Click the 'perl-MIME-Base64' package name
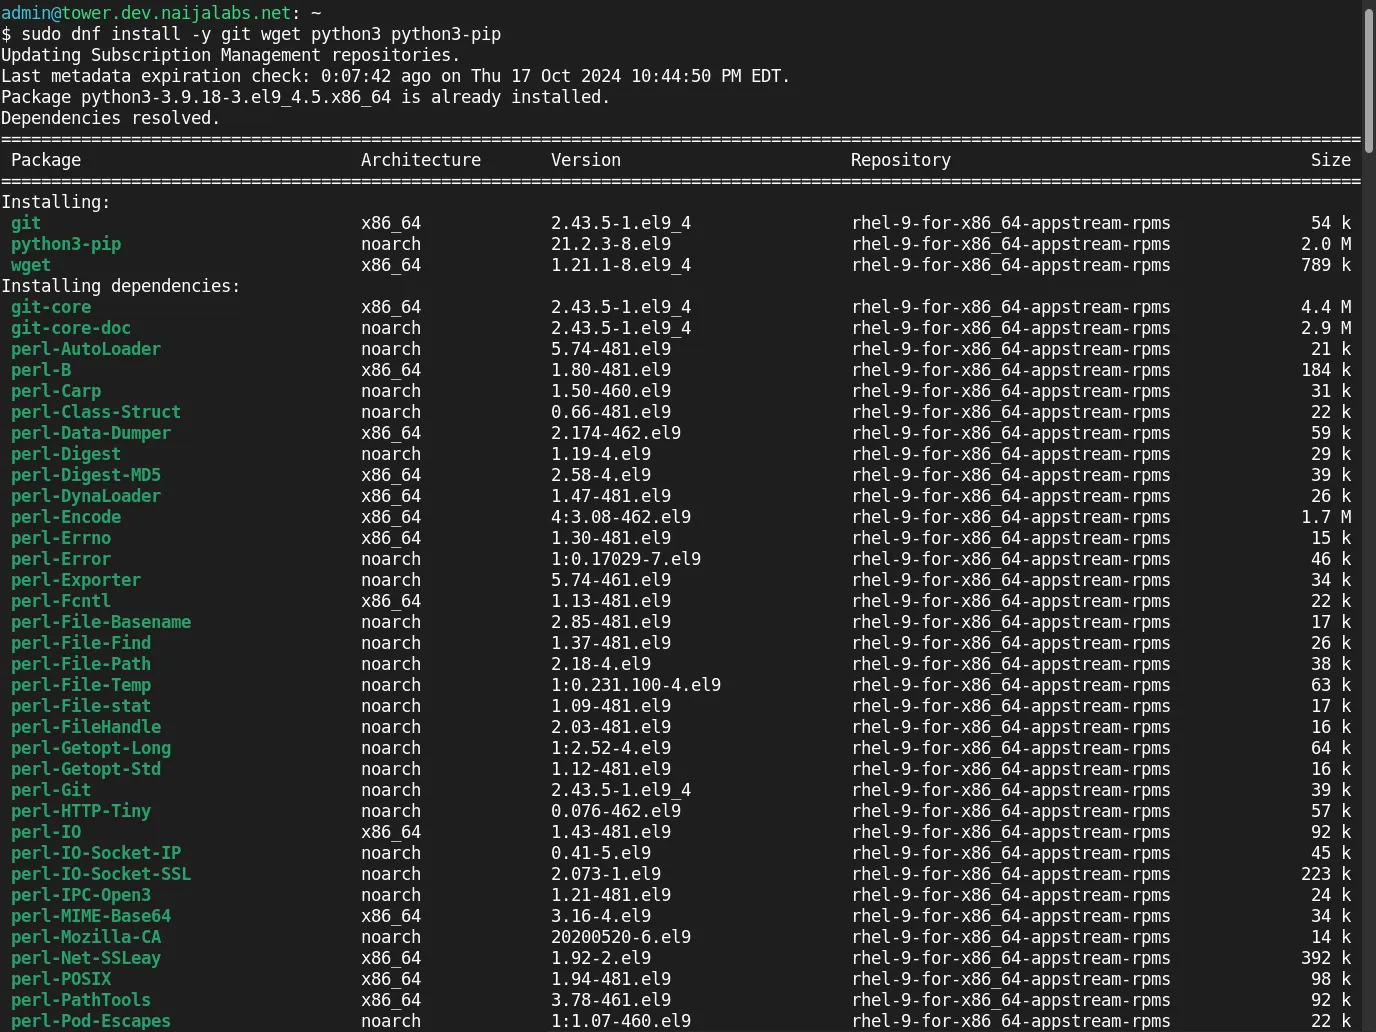 coord(91,916)
